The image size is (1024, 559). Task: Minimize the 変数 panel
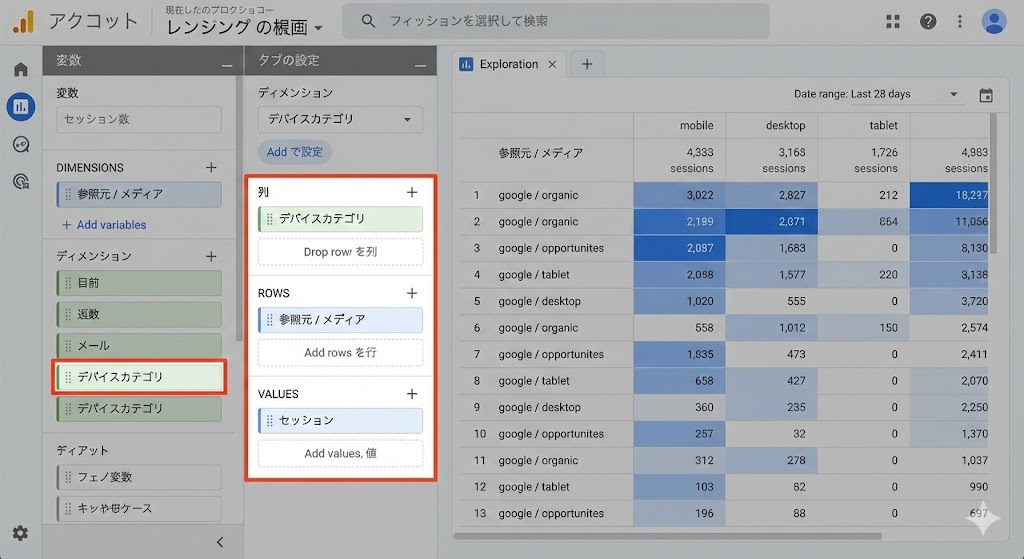(x=227, y=65)
